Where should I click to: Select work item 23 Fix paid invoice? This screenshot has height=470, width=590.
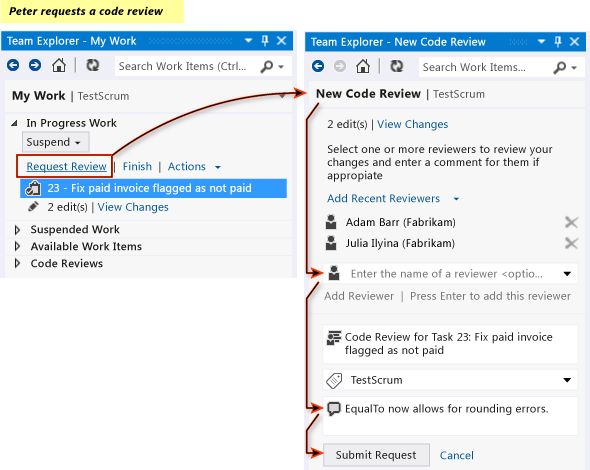tap(154, 188)
